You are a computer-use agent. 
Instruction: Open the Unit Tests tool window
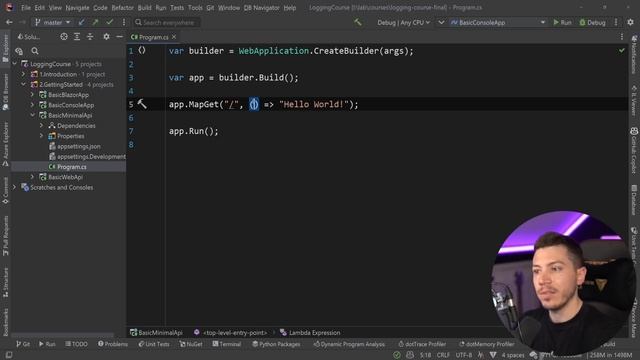click(x=154, y=344)
